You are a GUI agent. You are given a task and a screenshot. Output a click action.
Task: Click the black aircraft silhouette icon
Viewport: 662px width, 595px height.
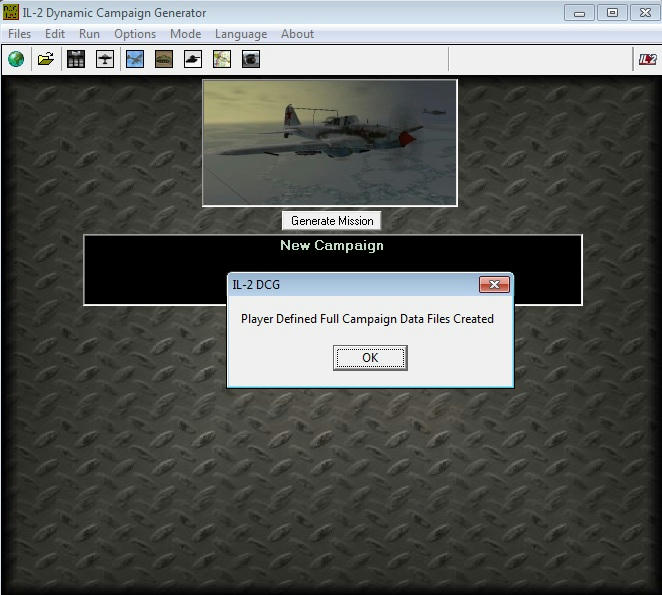coord(105,59)
